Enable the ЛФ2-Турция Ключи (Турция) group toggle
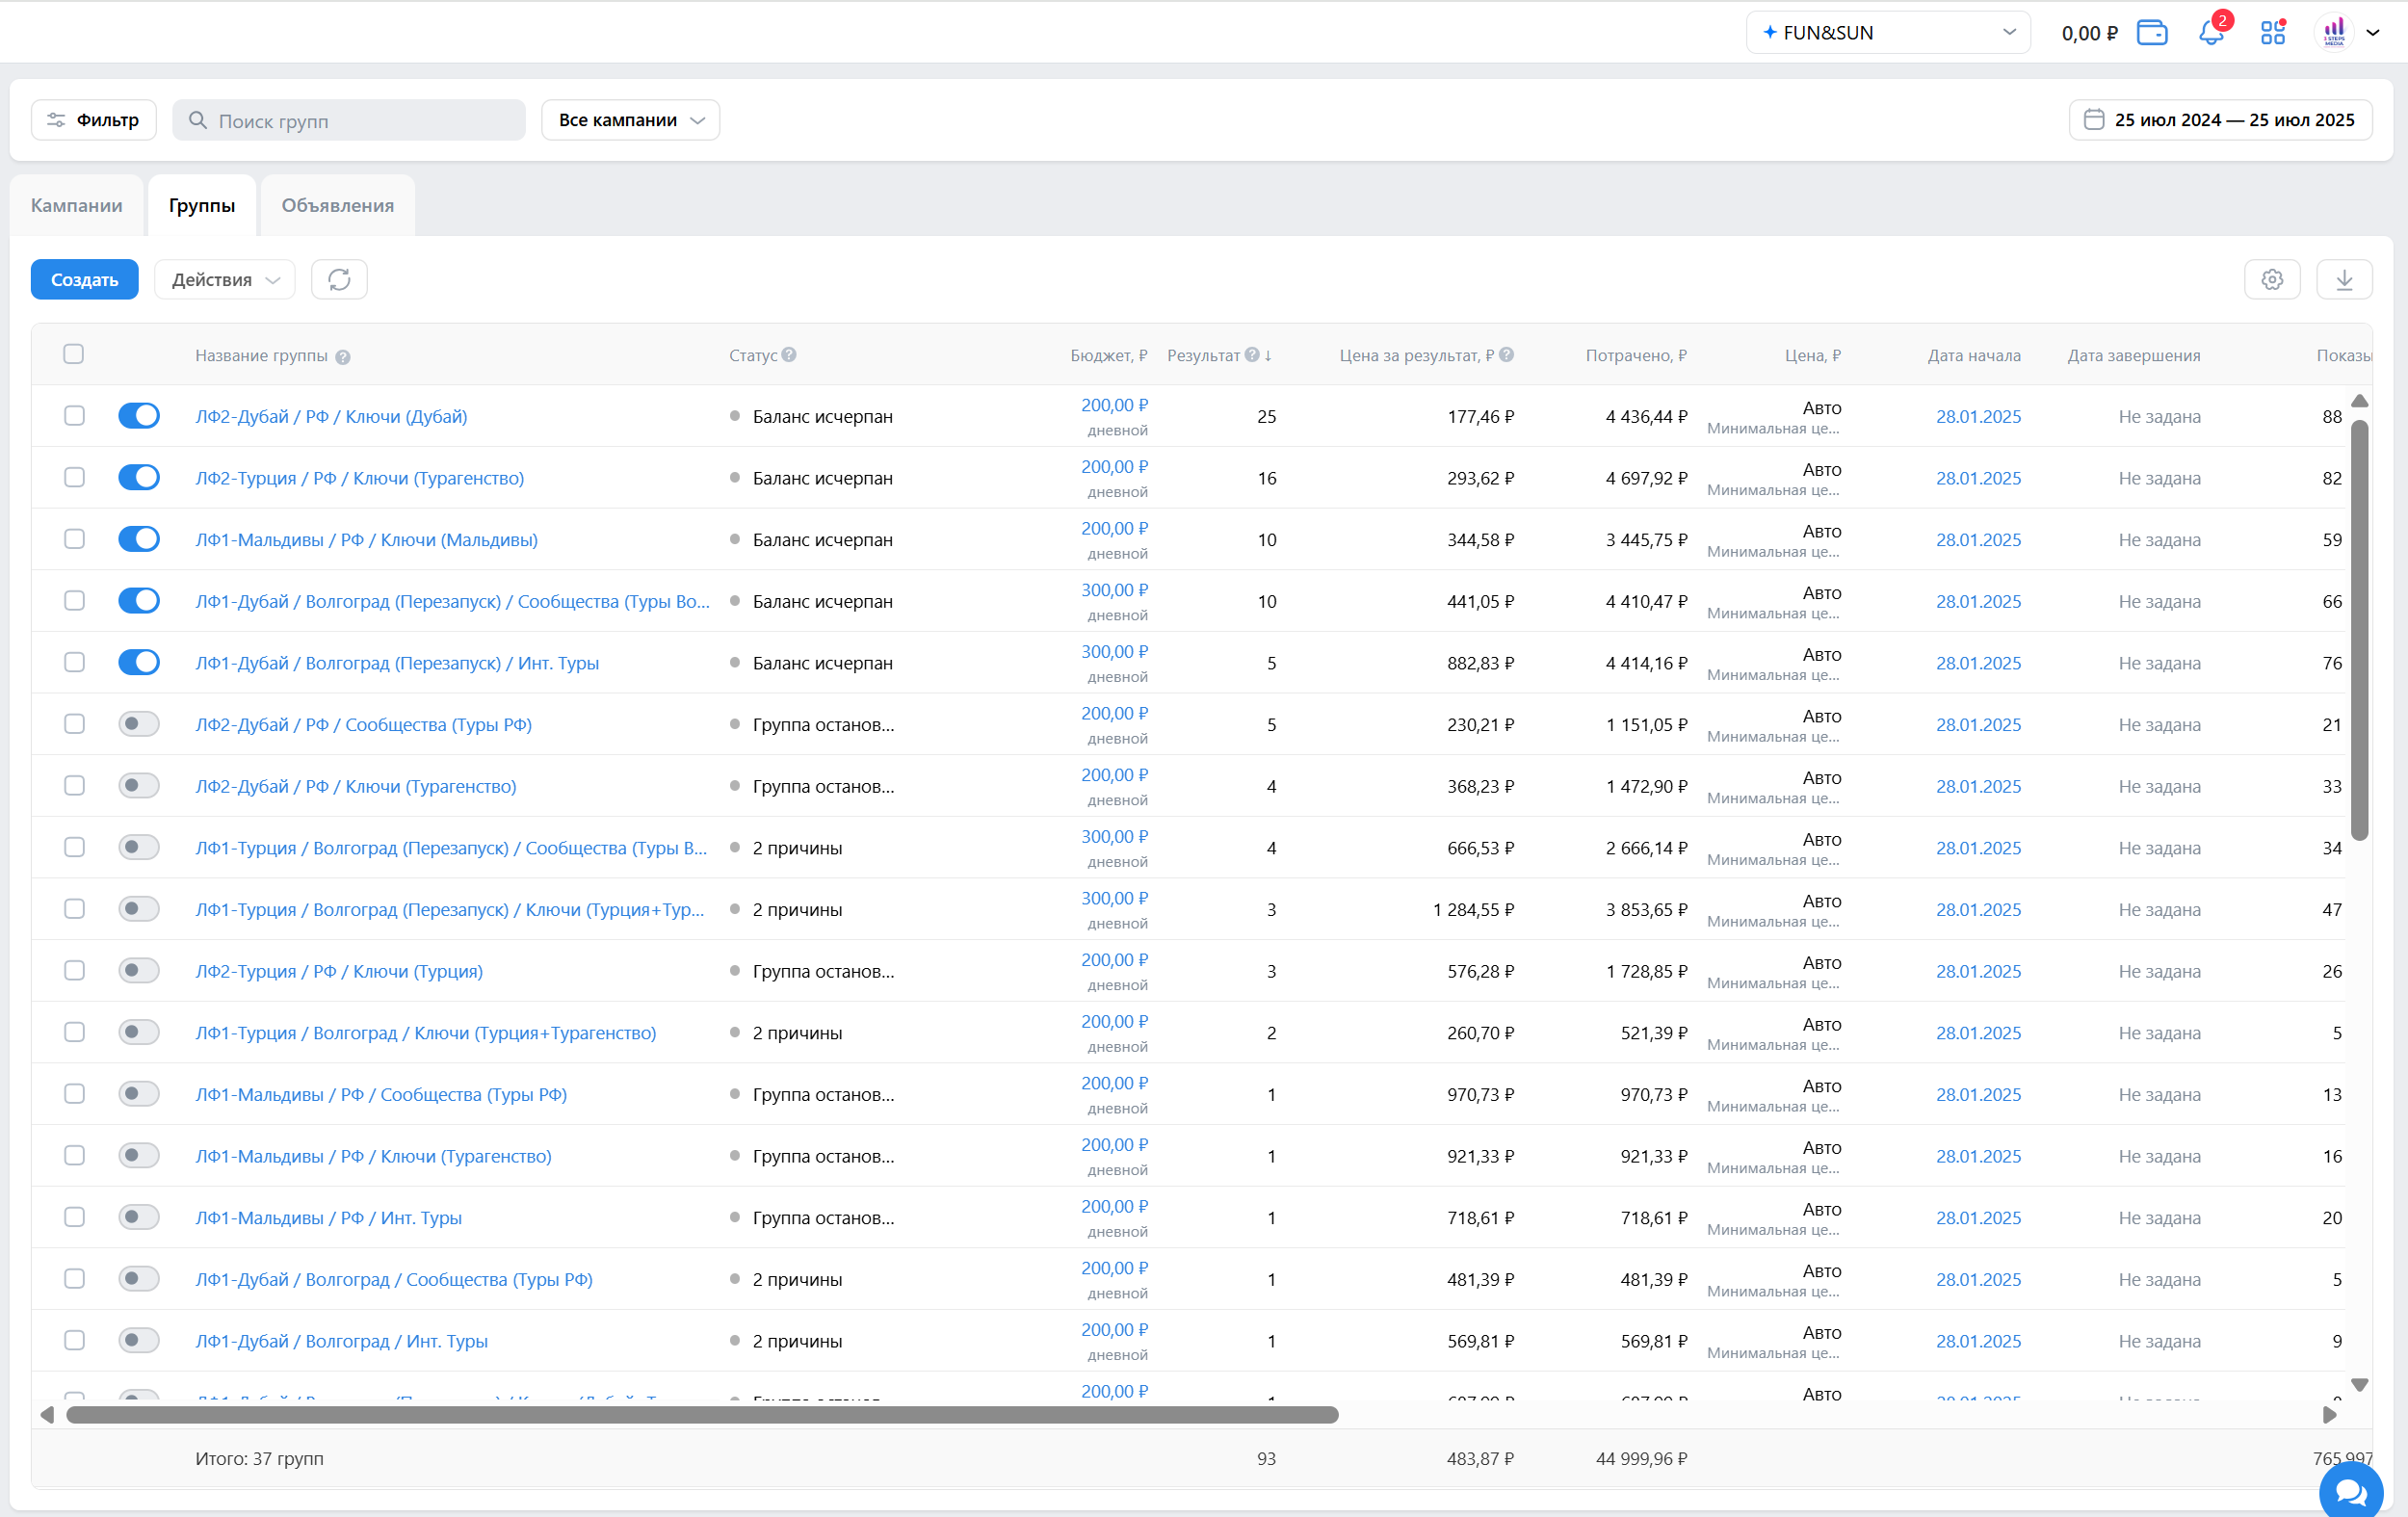Image resolution: width=2408 pixels, height=1517 pixels. click(139, 971)
